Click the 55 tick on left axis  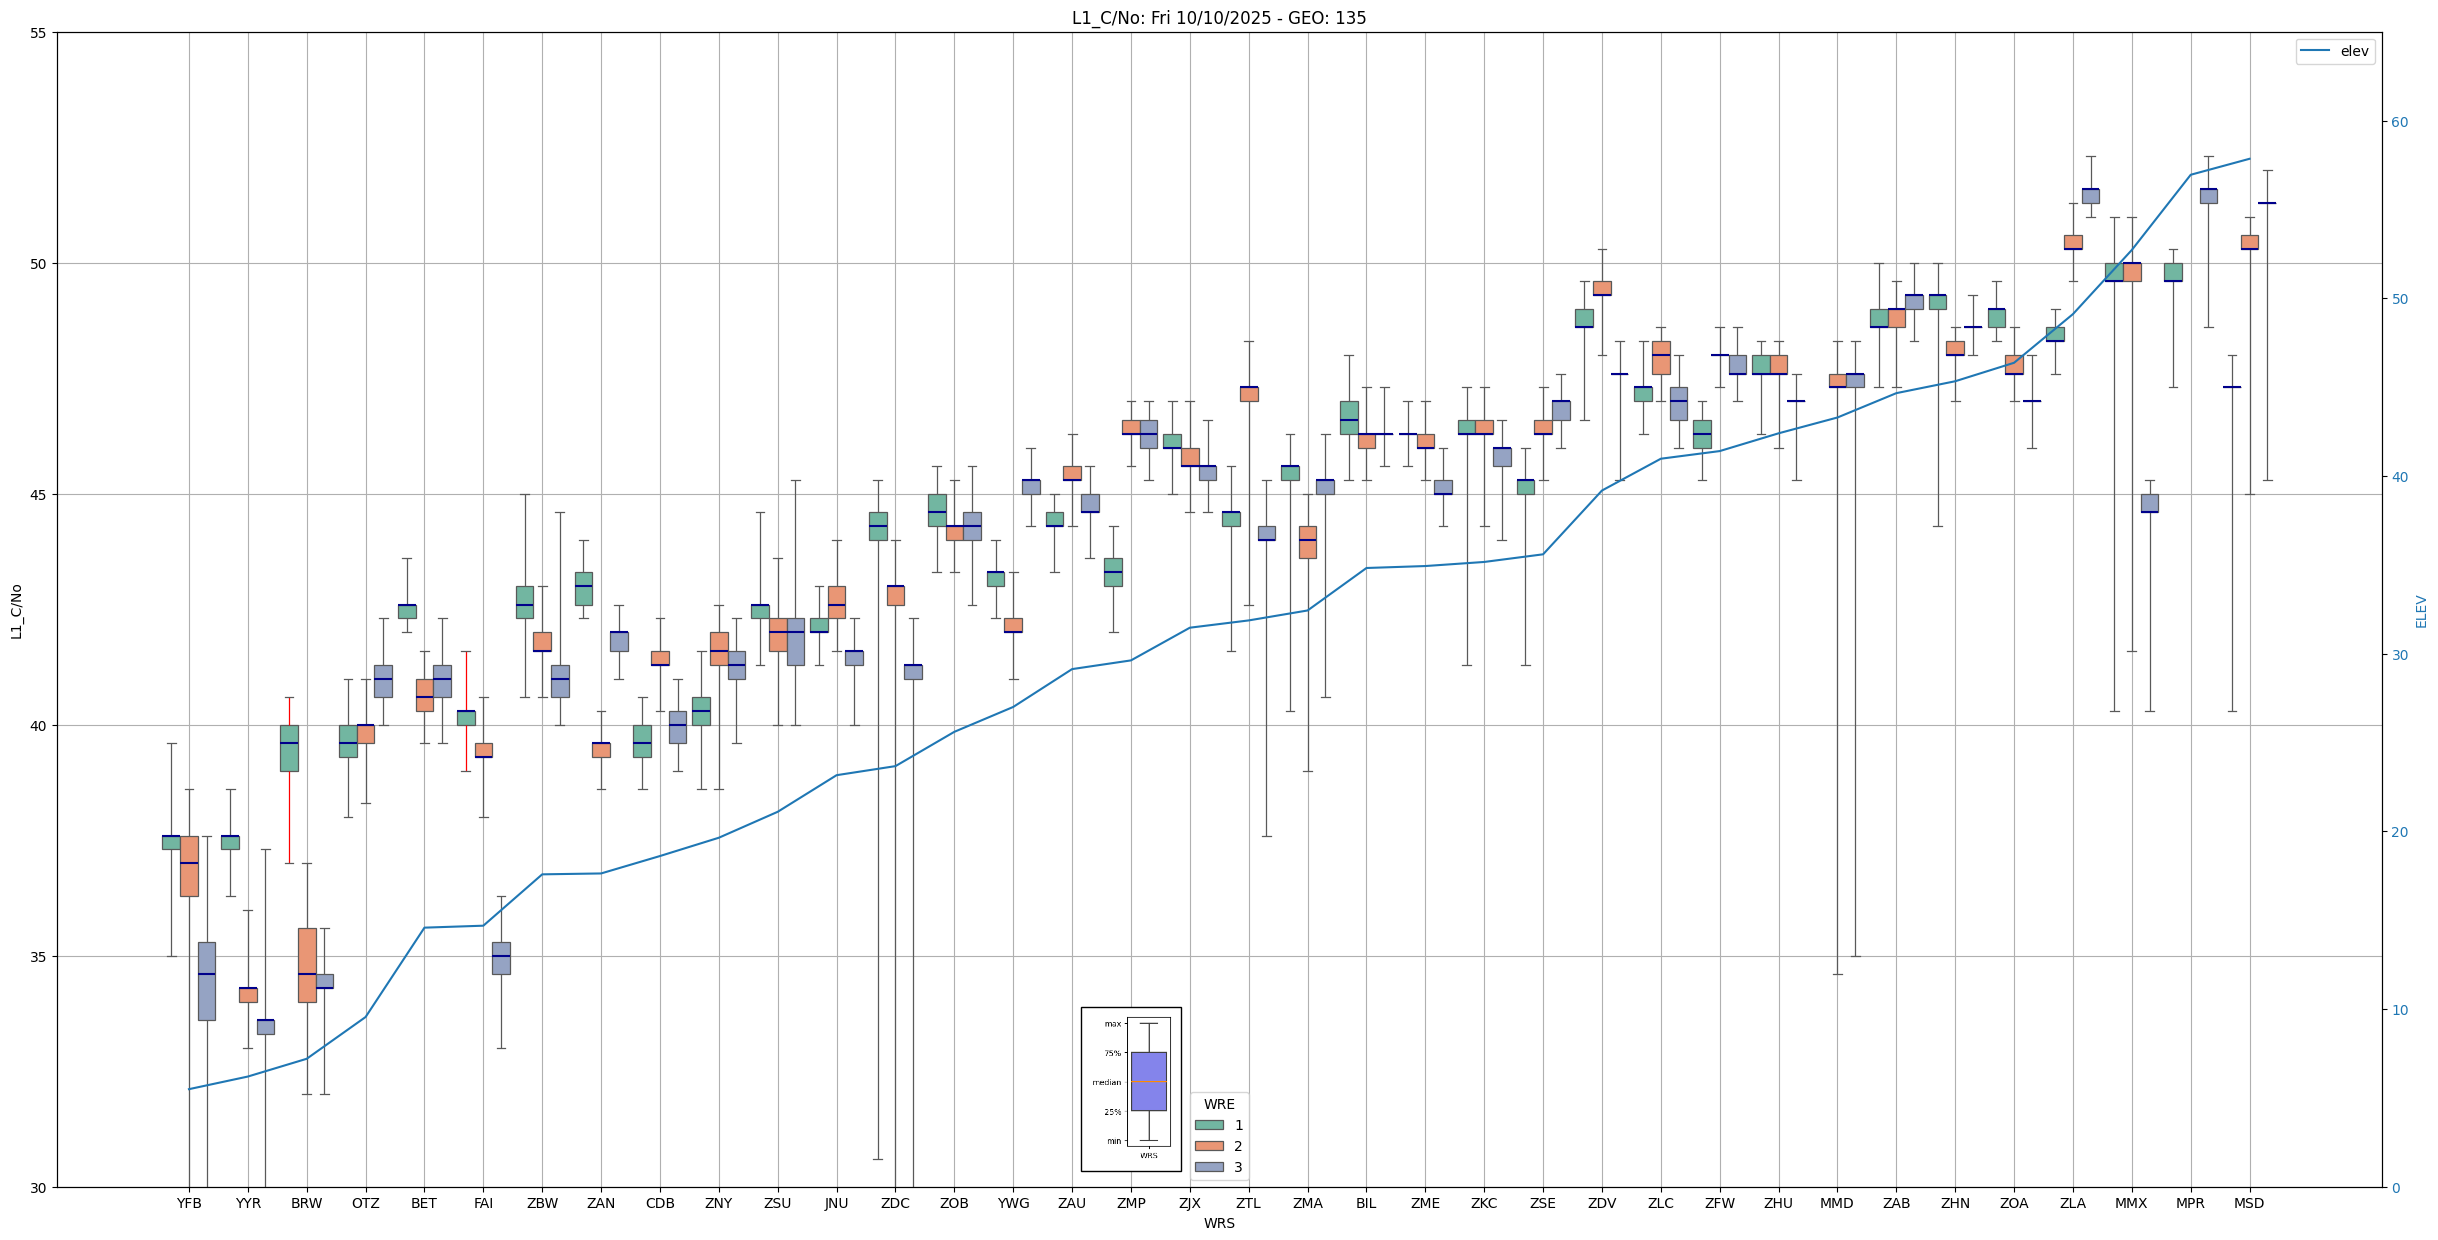(x=39, y=33)
